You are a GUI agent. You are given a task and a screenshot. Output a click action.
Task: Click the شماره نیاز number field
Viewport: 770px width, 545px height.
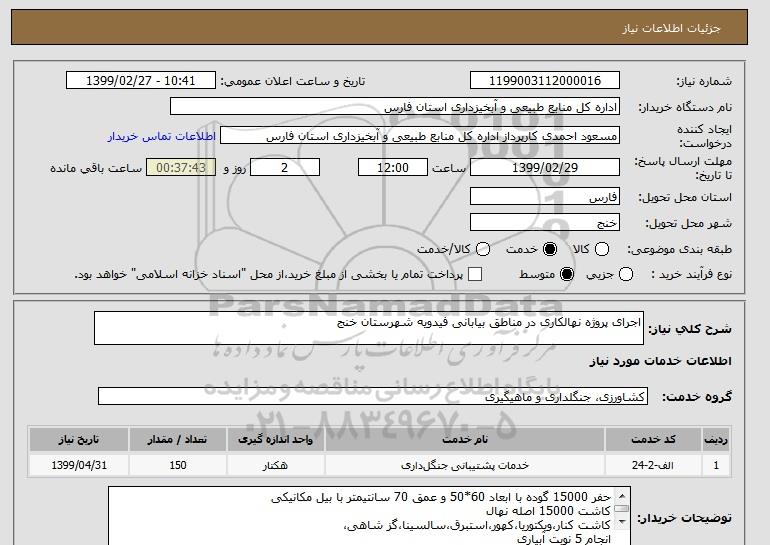(x=545, y=81)
